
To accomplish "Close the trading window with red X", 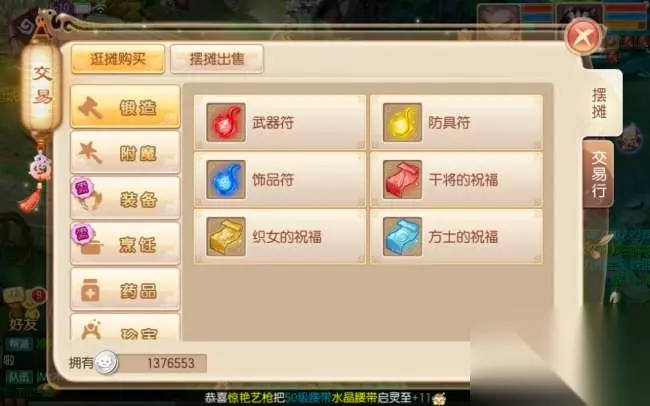I will point(584,37).
